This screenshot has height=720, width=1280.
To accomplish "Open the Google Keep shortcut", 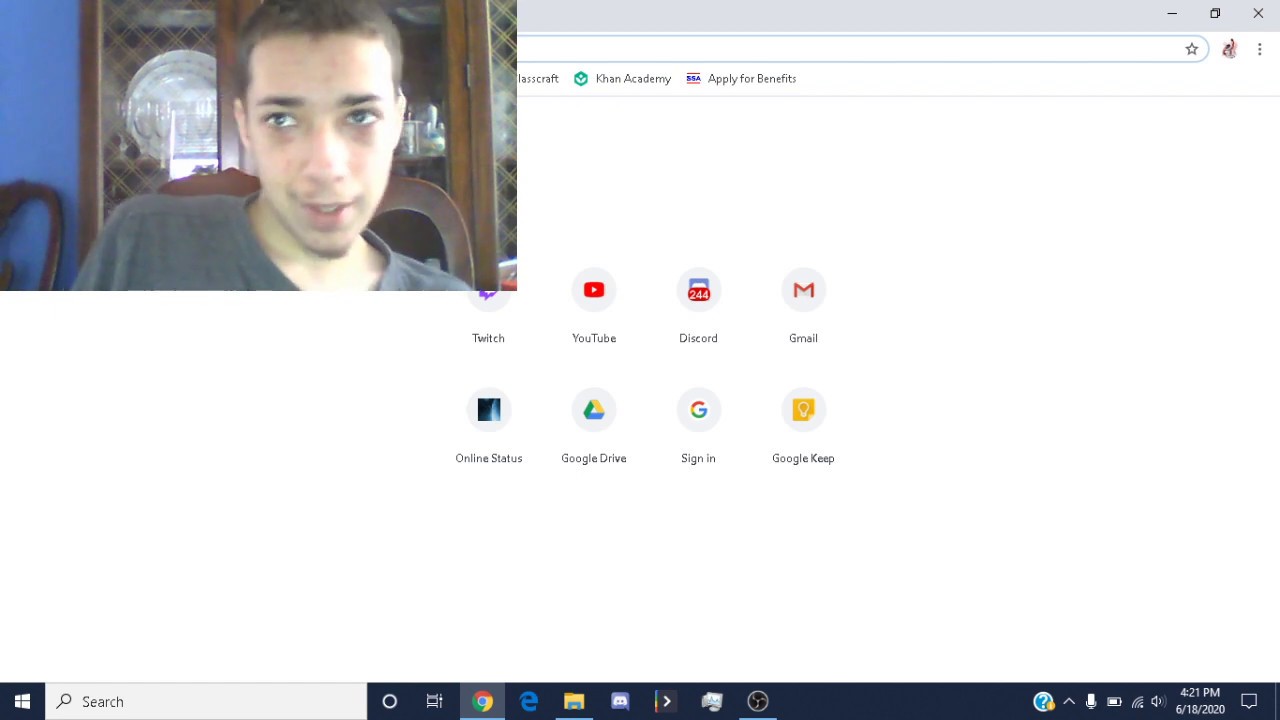I will (803, 425).
